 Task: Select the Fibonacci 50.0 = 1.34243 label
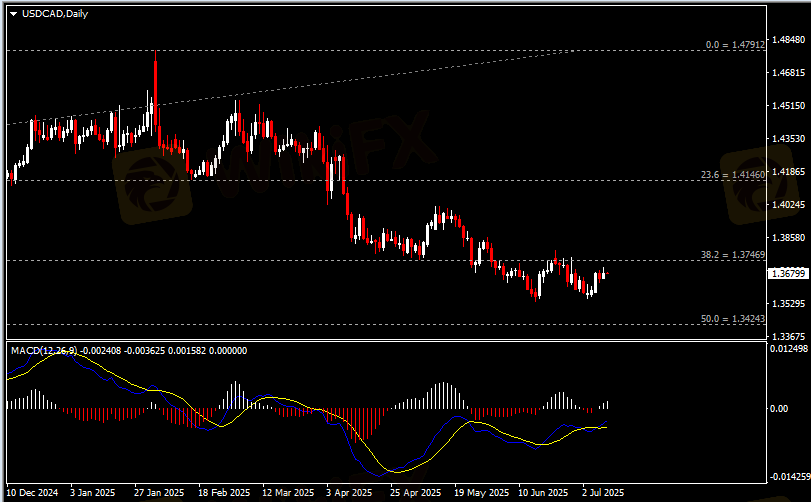[732, 319]
